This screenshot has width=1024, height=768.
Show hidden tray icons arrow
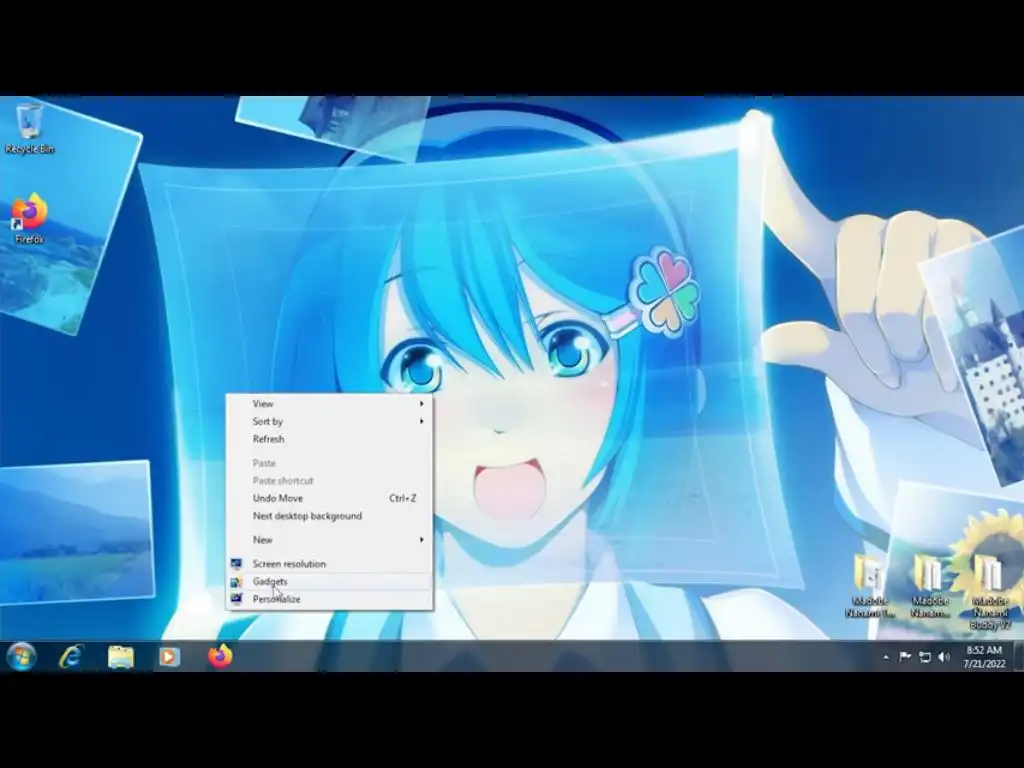coord(886,657)
